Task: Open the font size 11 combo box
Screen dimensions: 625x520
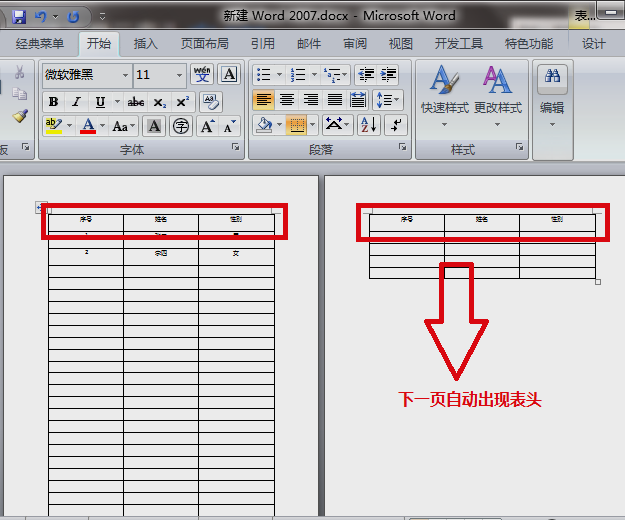Action: 159,75
